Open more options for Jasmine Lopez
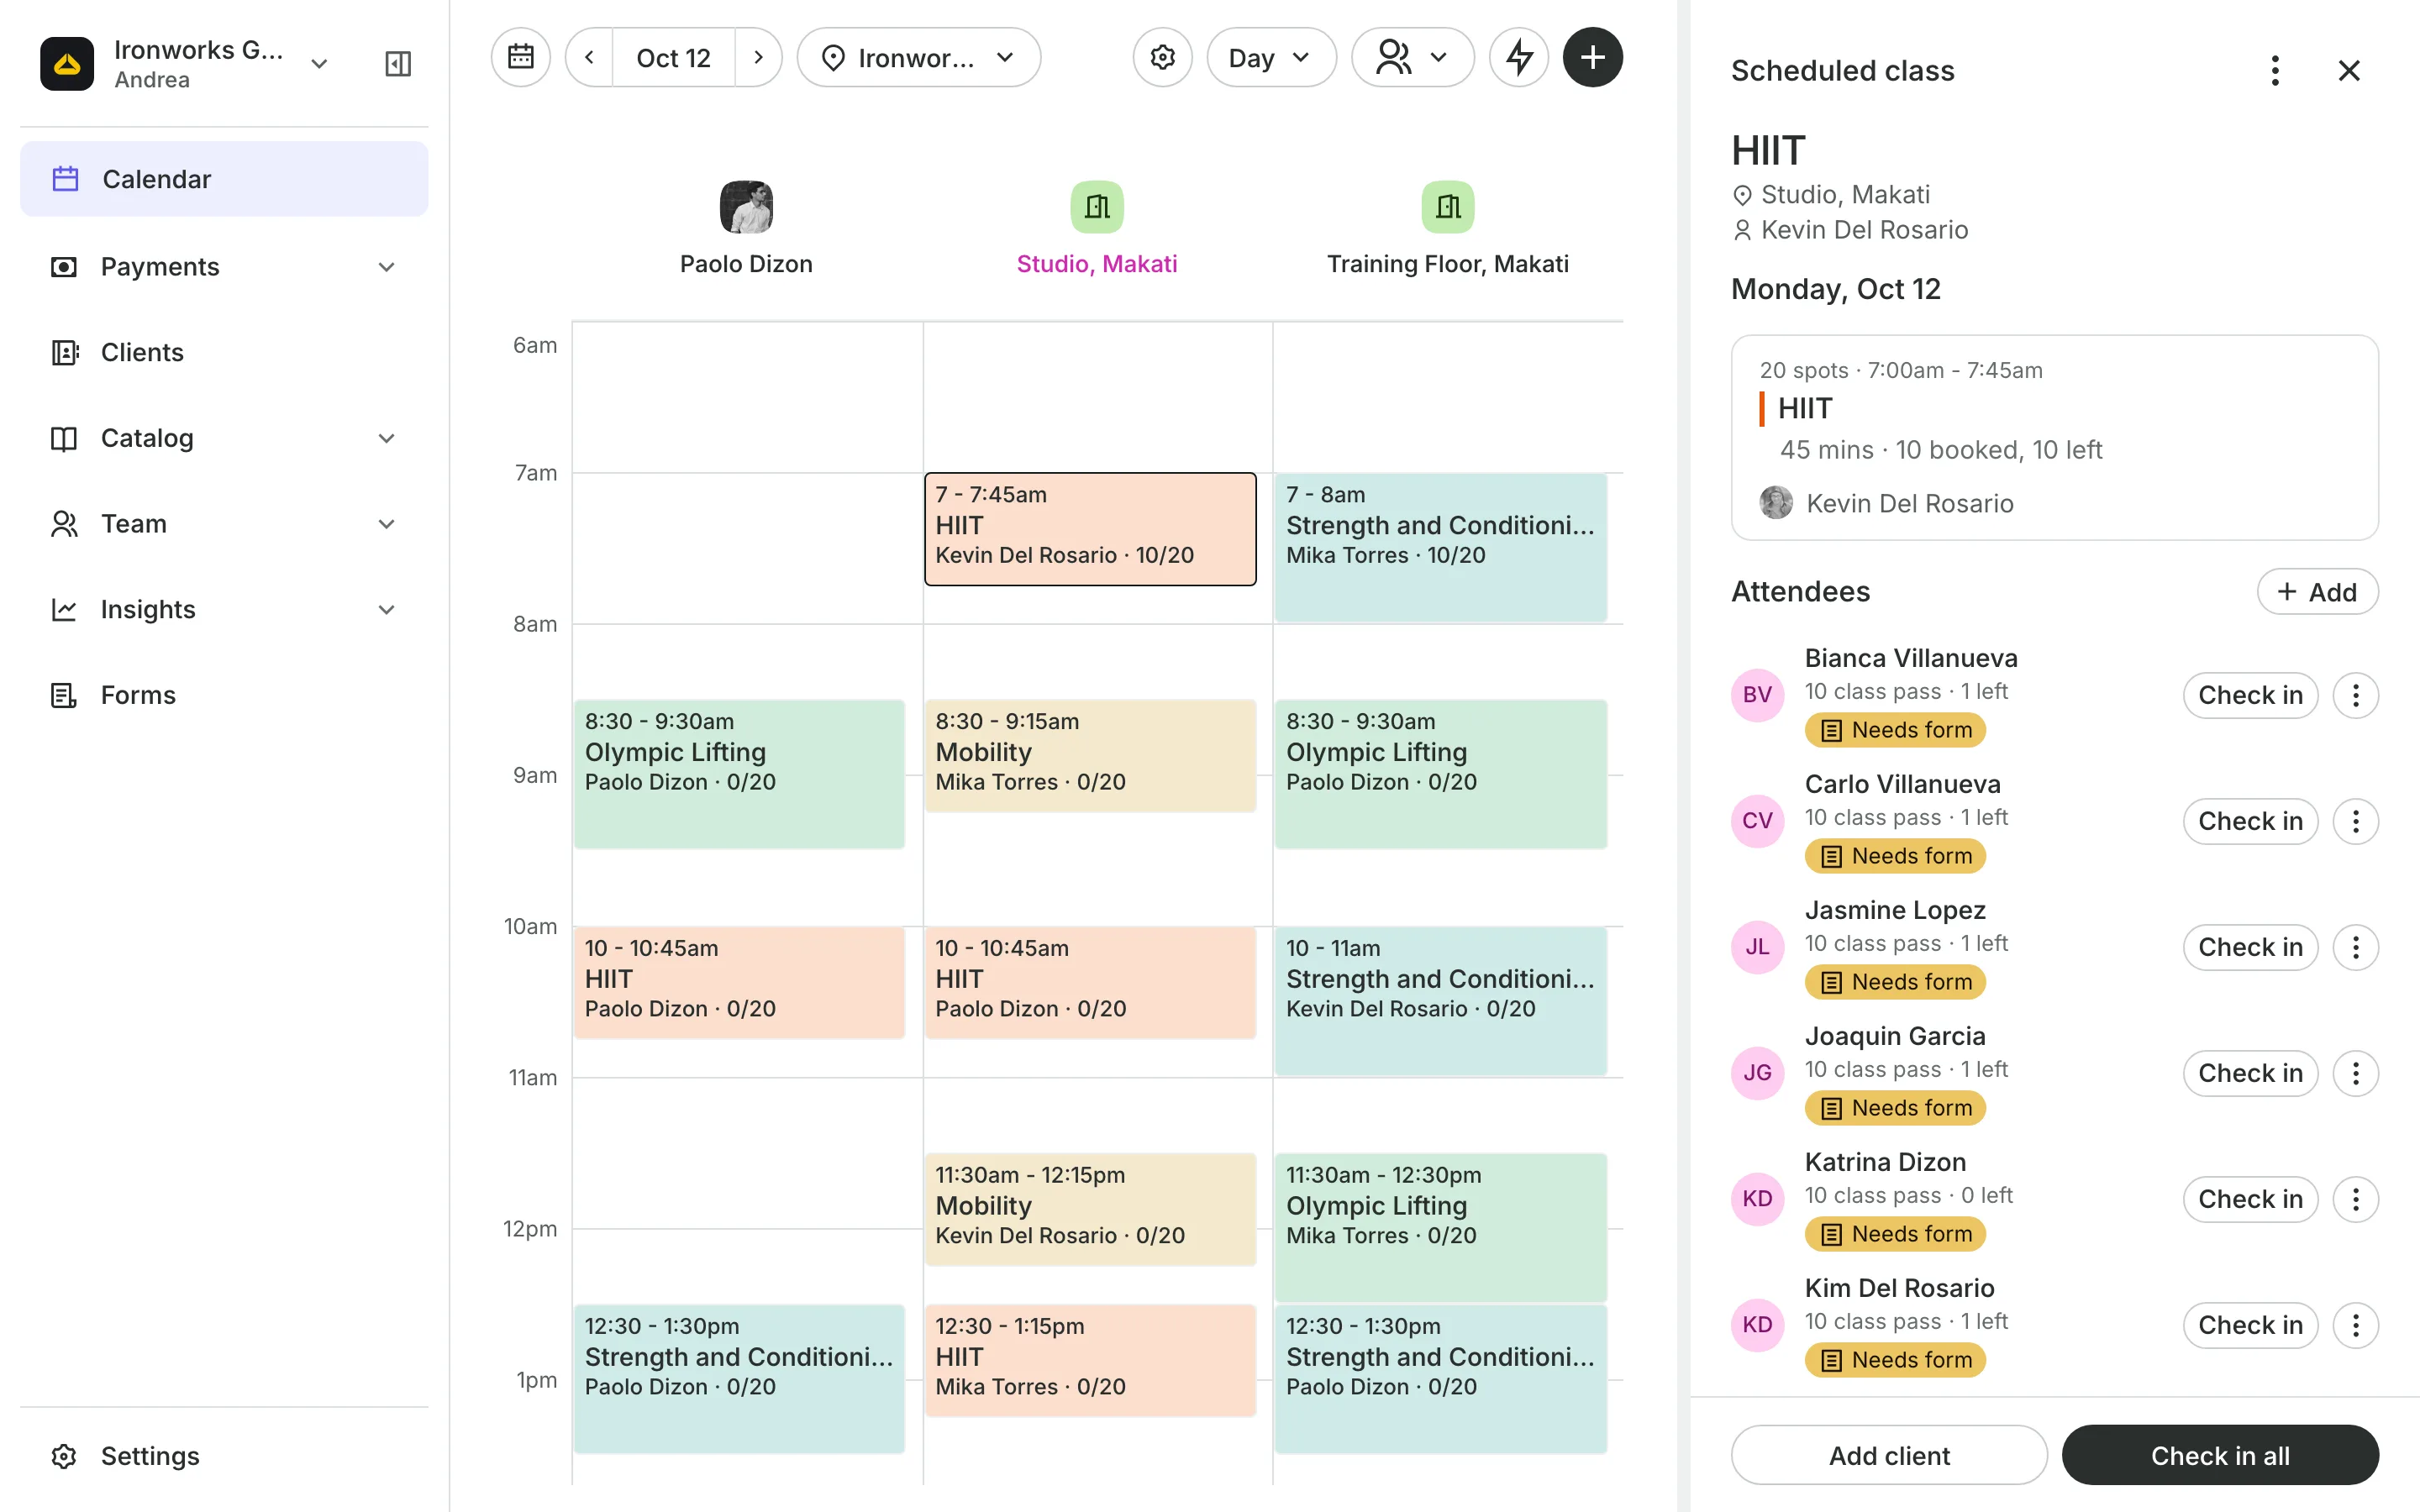The width and height of the screenshot is (2420, 1512). [x=2355, y=947]
